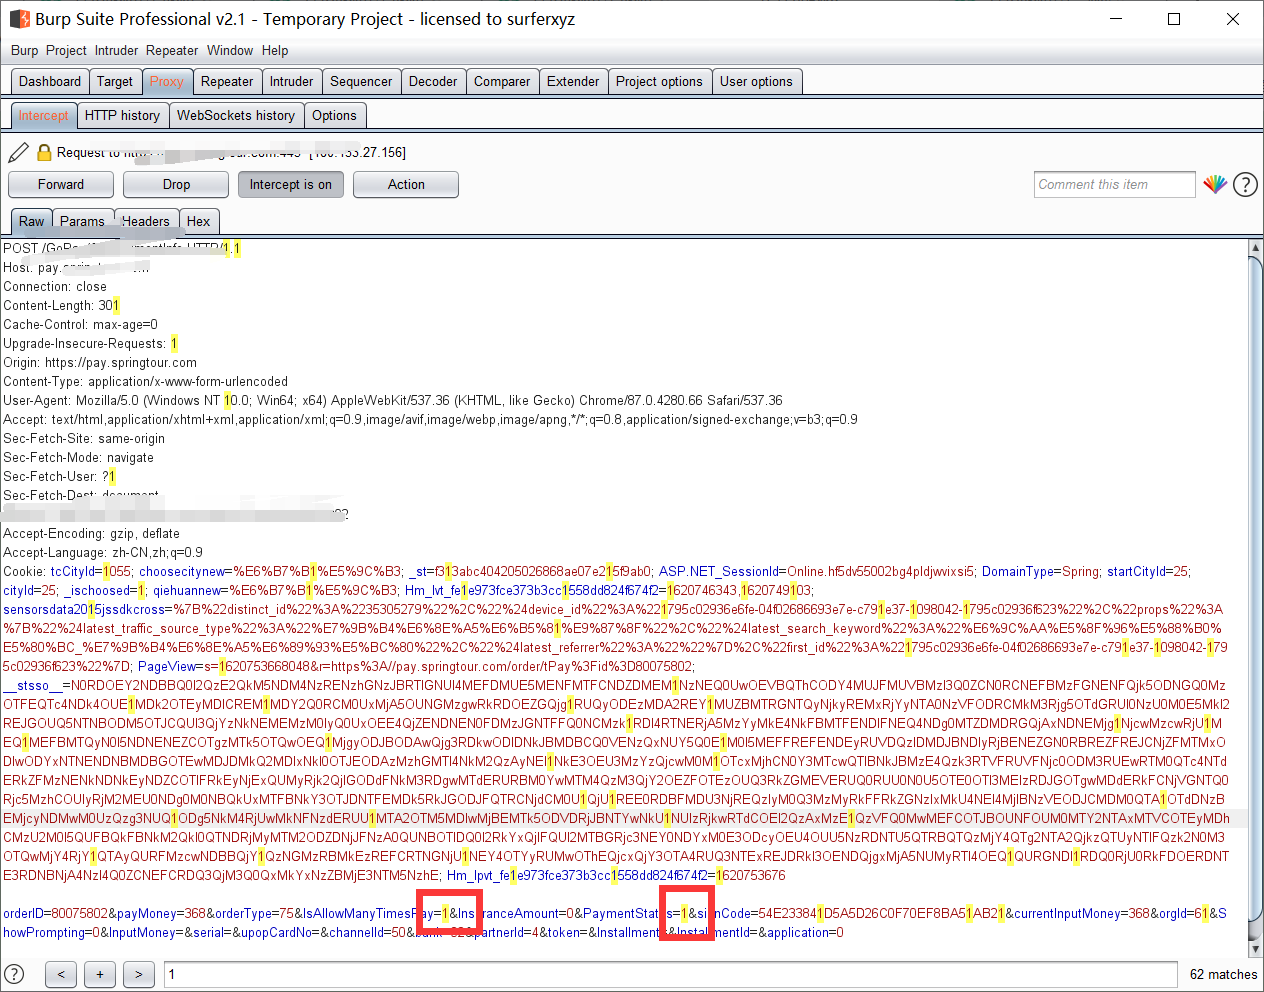Screen dimensions: 1264x992
Task: Click the 'Origin: https://pay.springtour.com' line
Action: tap(100, 362)
